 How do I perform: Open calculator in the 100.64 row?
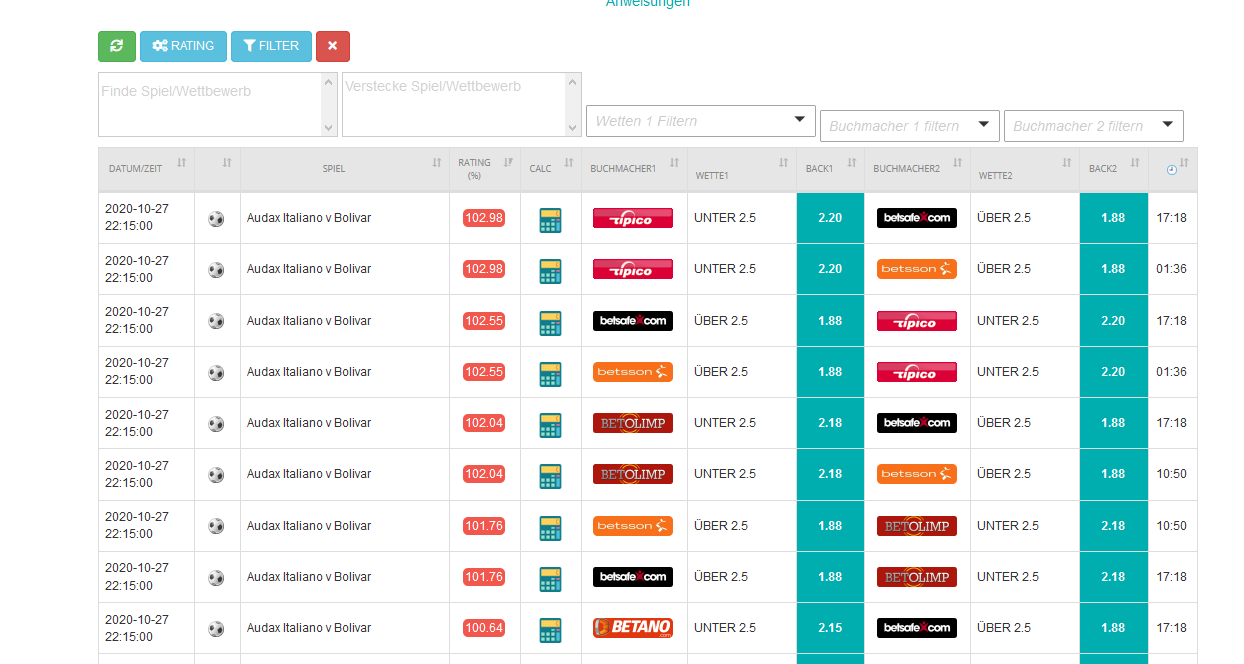550,629
